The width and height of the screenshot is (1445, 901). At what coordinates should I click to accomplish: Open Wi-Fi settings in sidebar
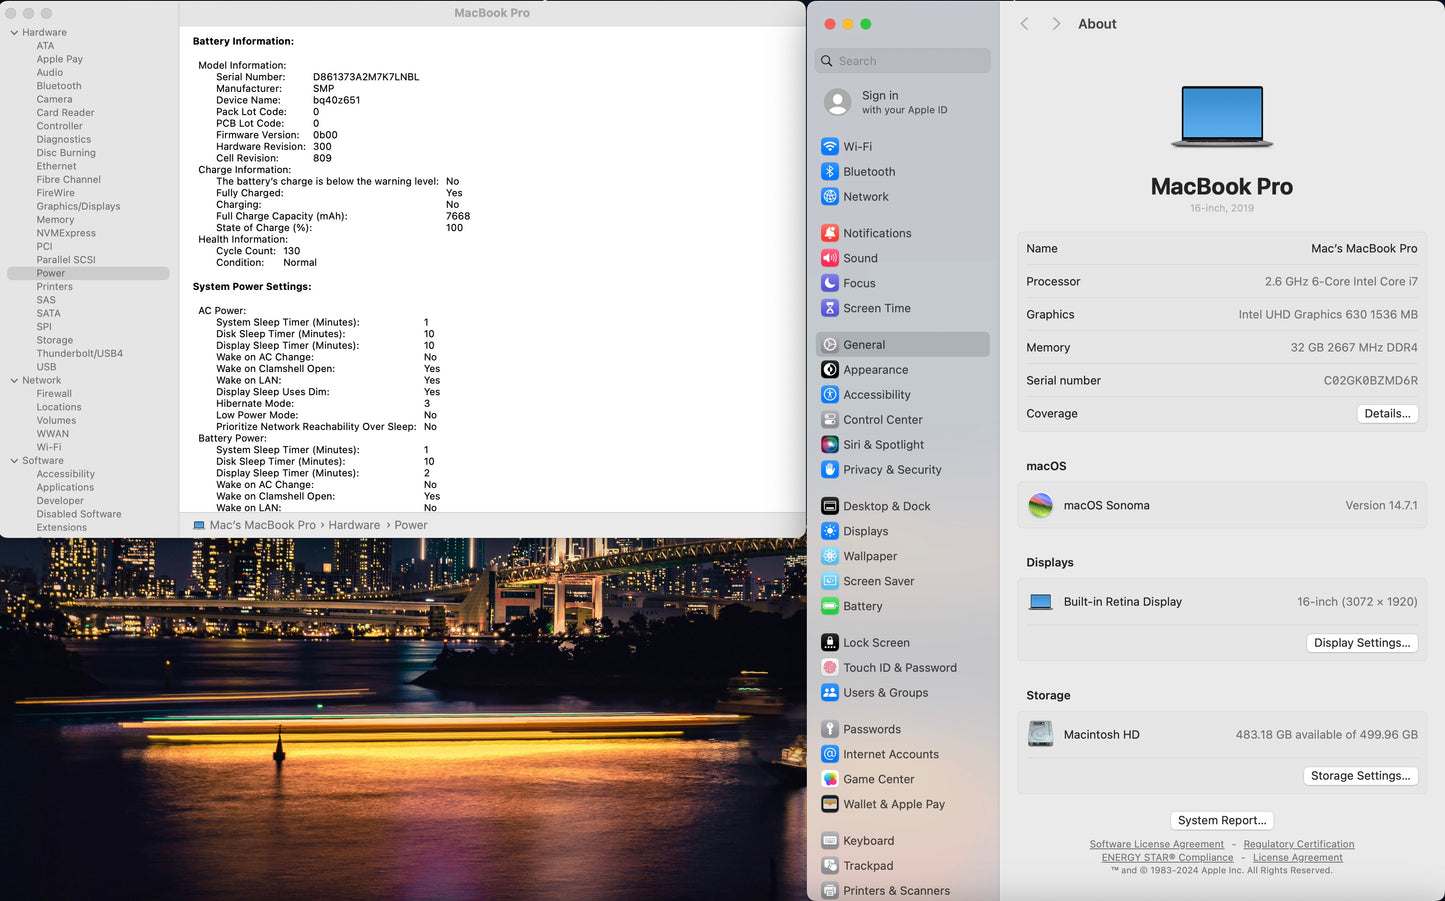[857, 147]
